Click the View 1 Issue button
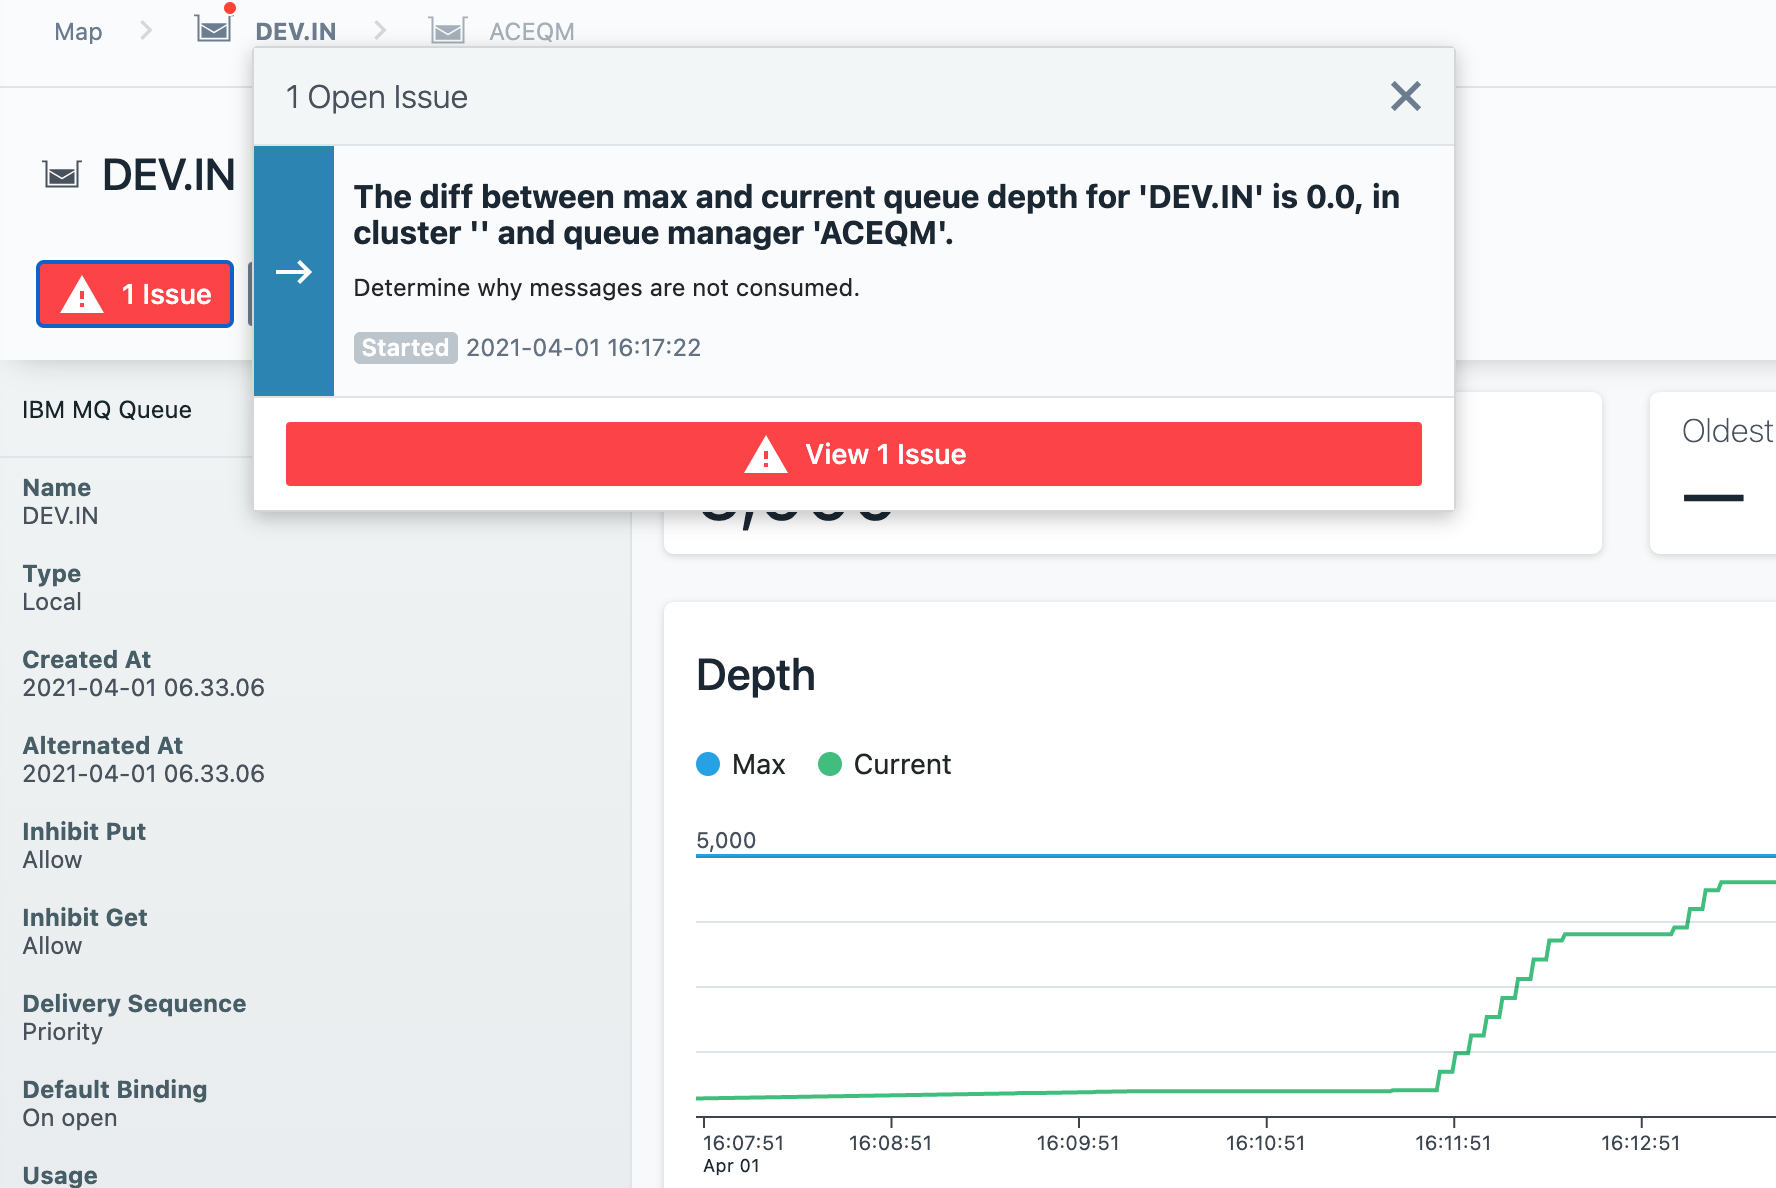The height and width of the screenshot is (1188, 1776). [x=853, y=454]
